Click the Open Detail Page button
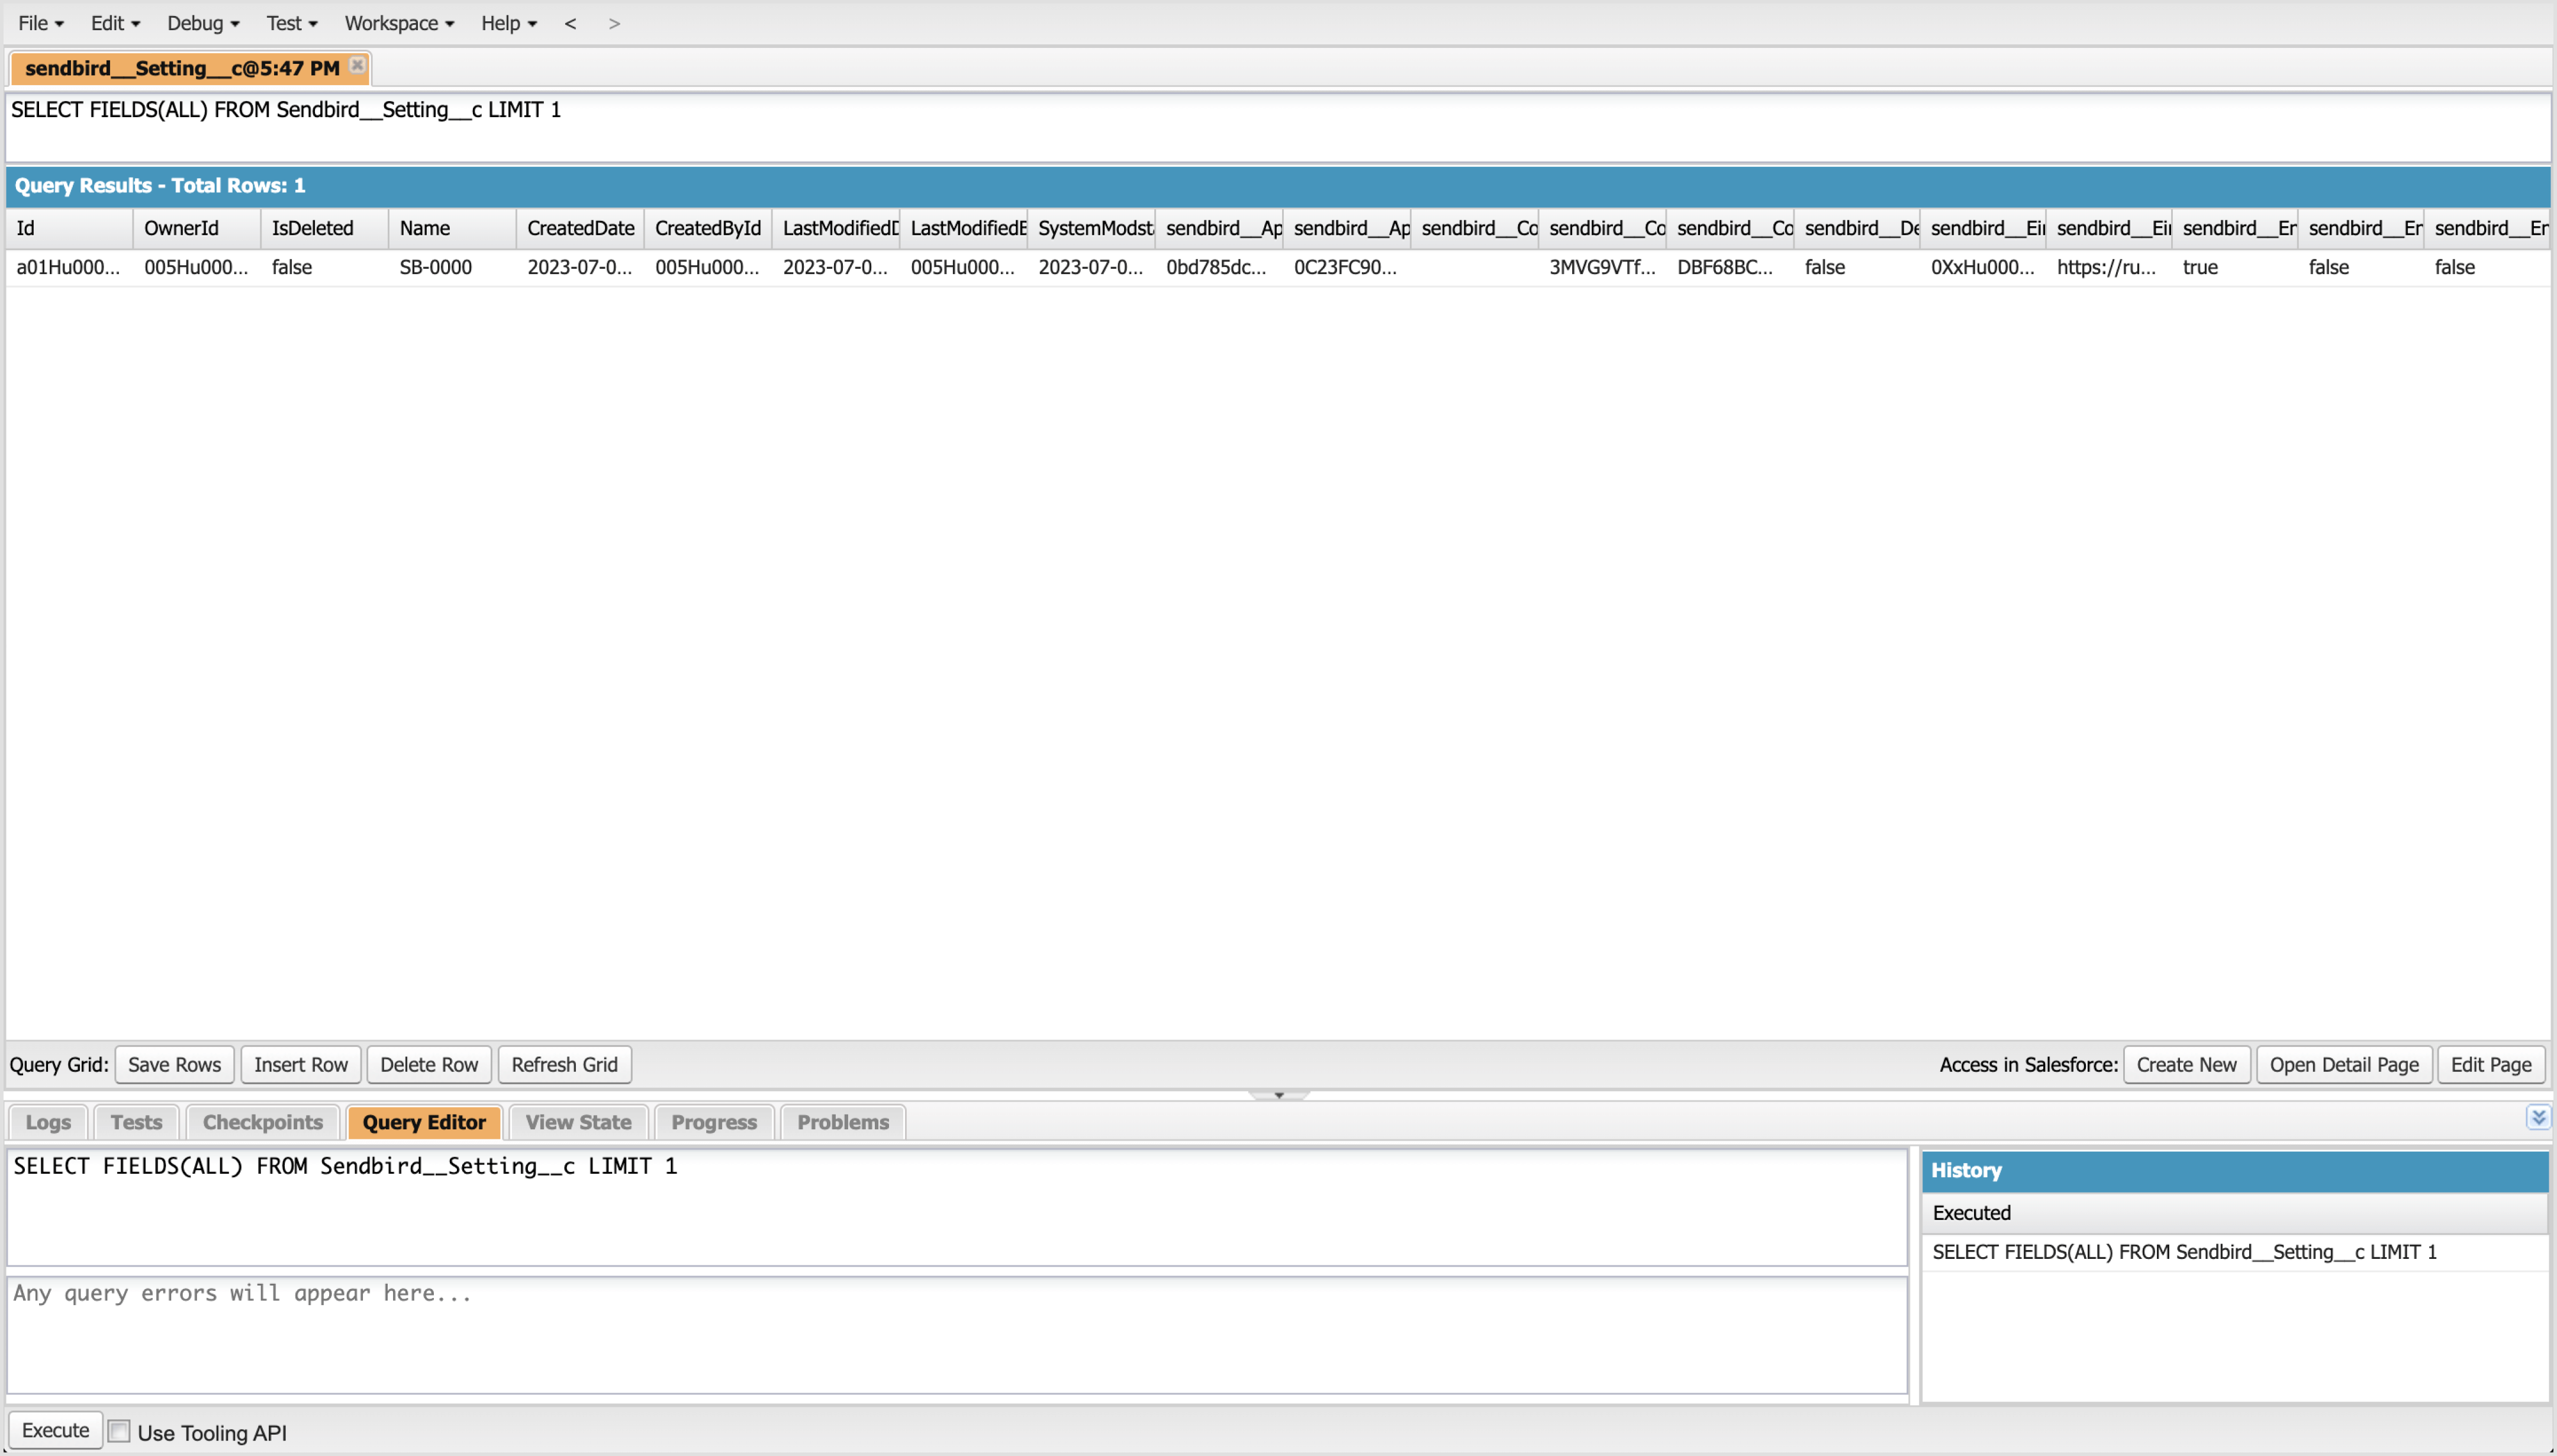 pyautogui.click(x=2343, y=1064)
